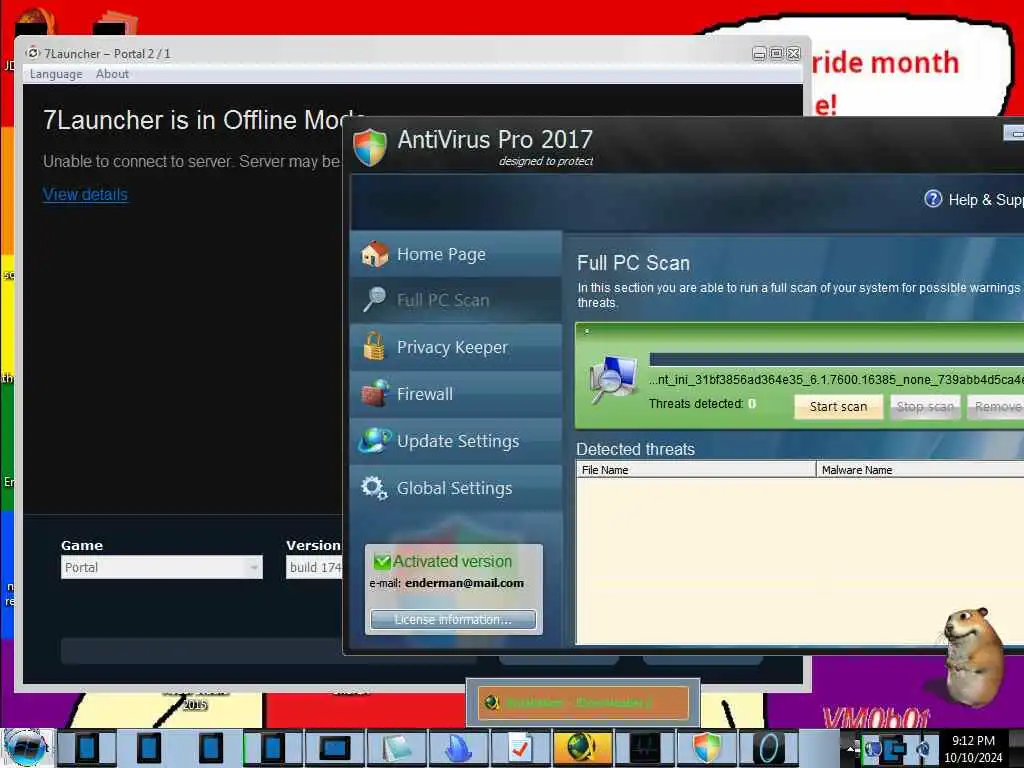The width and height of the screenshot is (1024, 768).
Task: Expand the Version dropdown showing build
Action: click(x=315, y=567)
